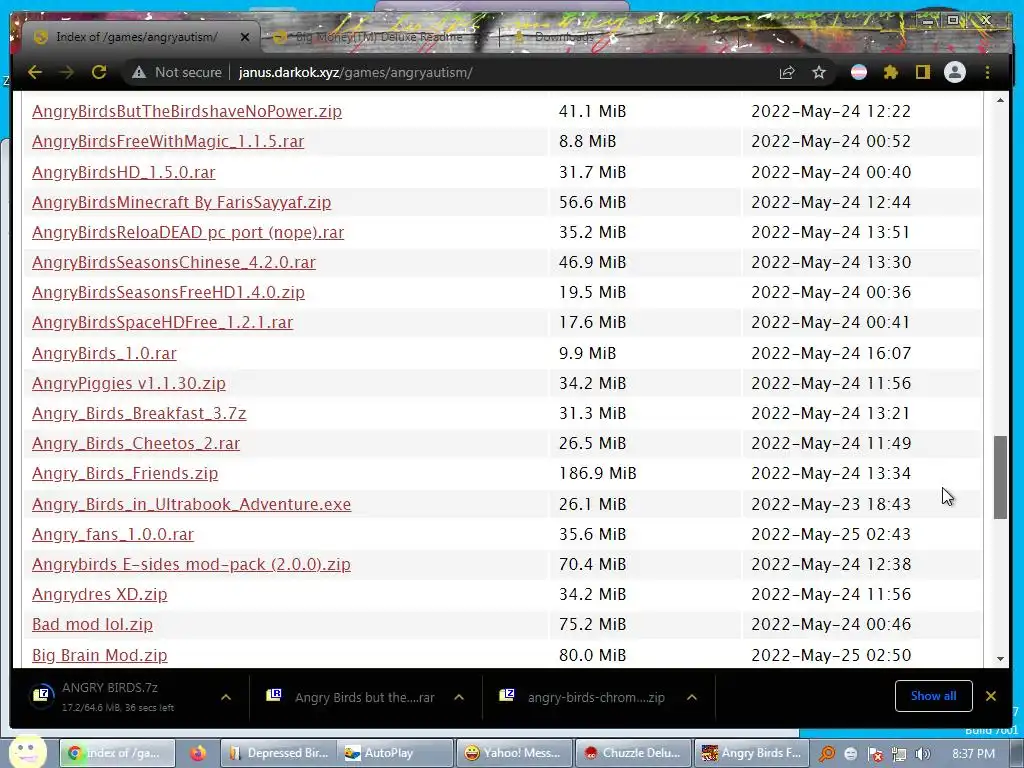Download AngryBirds_1.0.rar
Image resolution: width=1024 pixels, height=768 pixels.
point(104,353)
